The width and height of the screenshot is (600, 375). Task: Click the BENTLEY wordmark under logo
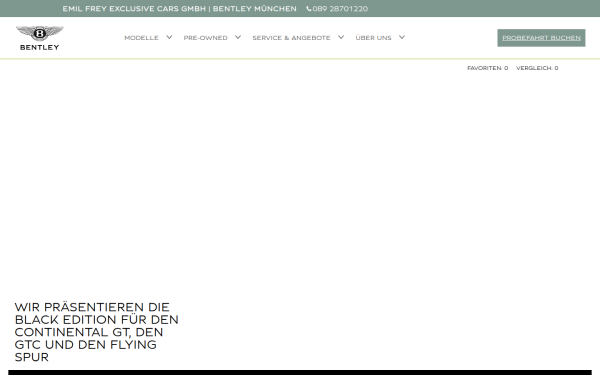39,47
